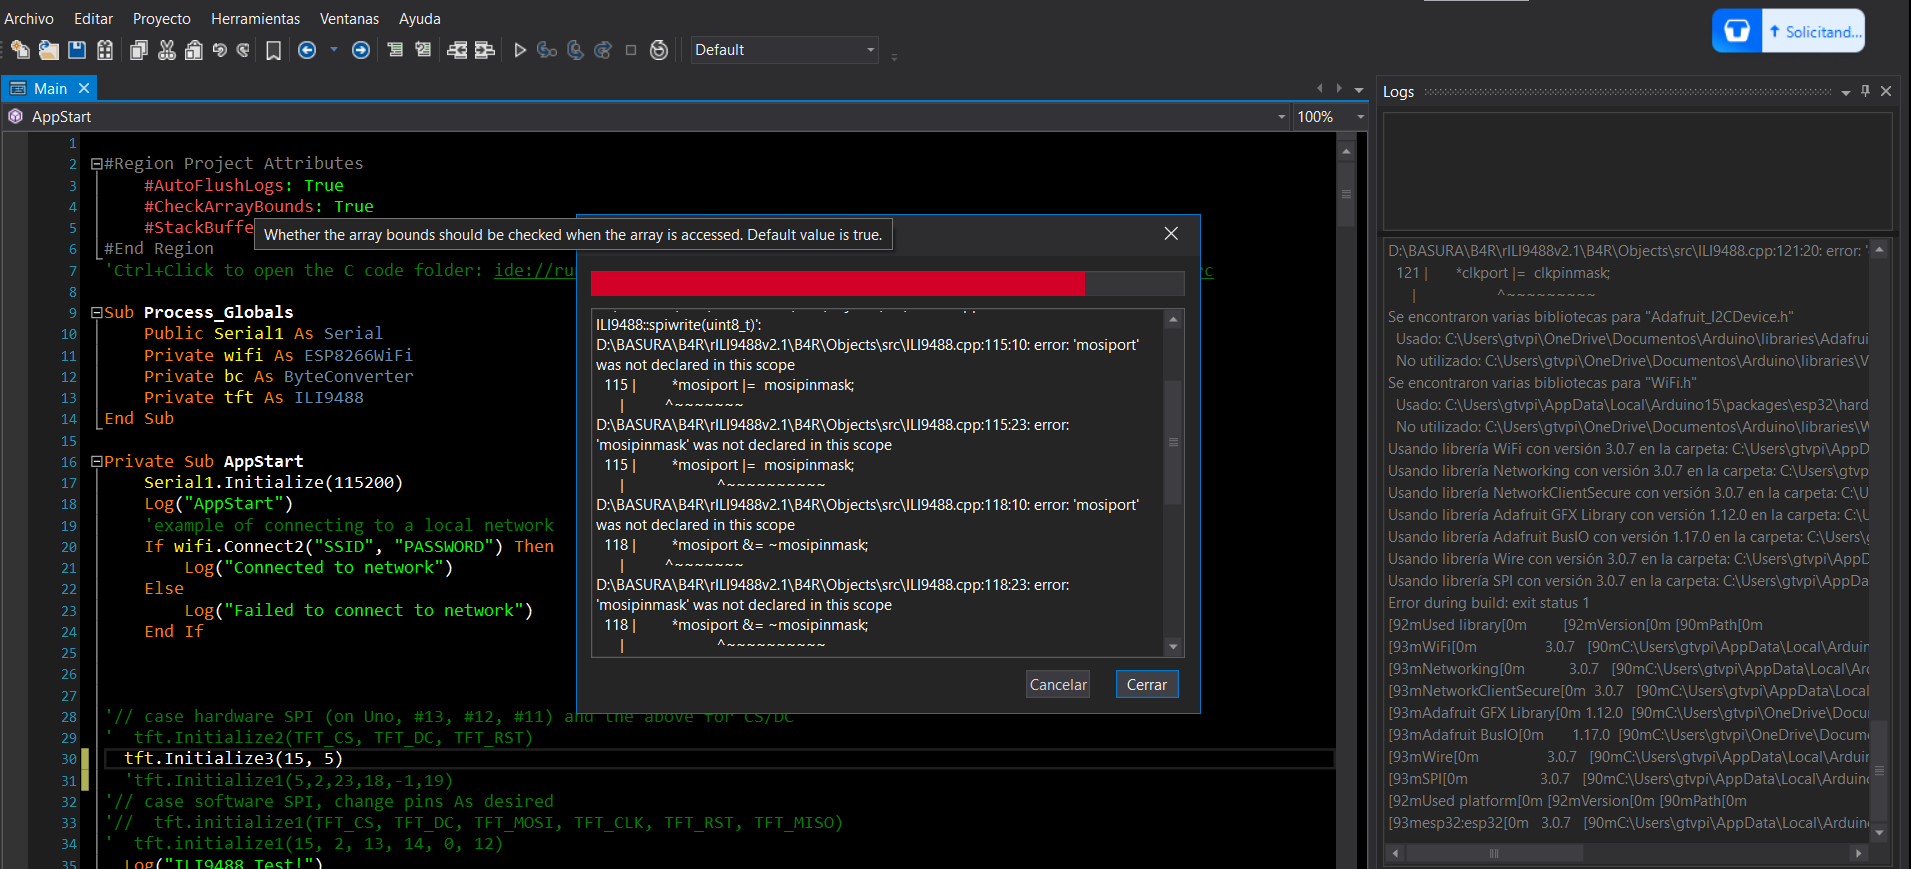Screen dimensions: 1911x869
Task: Click the Cancelar button in the dialog
Action: click(x=1058, y=684)
